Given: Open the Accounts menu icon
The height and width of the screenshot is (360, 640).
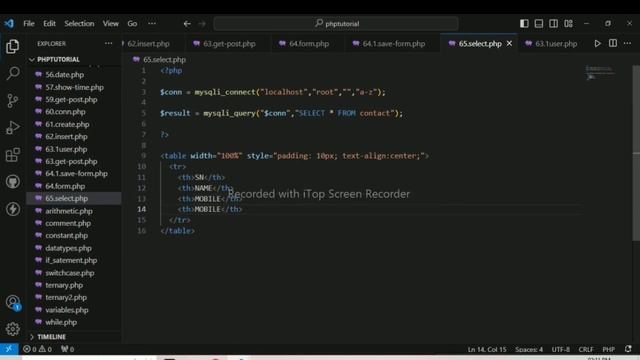Looking at the screenshot, I should (x=13, y=302).
